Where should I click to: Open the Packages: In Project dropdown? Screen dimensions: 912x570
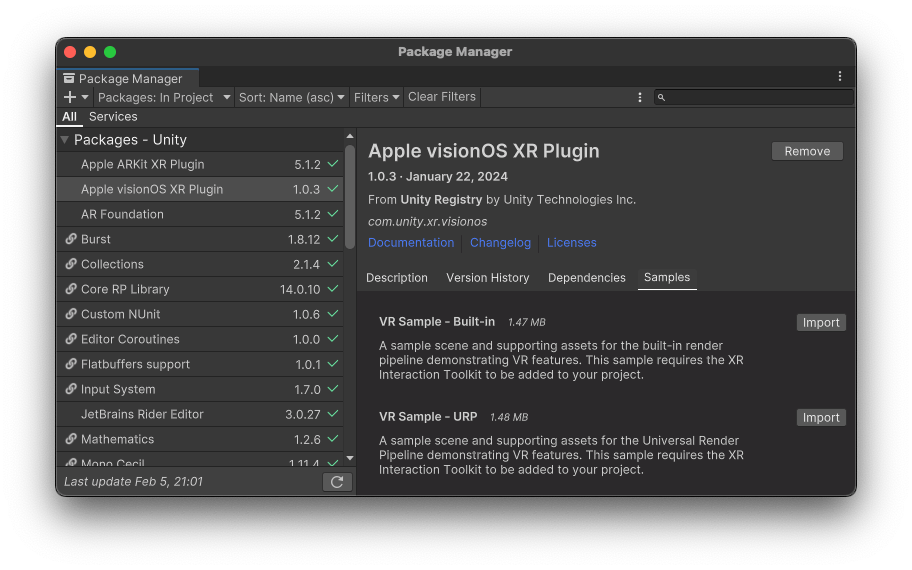pyautogui.click(x=164, y=97)
